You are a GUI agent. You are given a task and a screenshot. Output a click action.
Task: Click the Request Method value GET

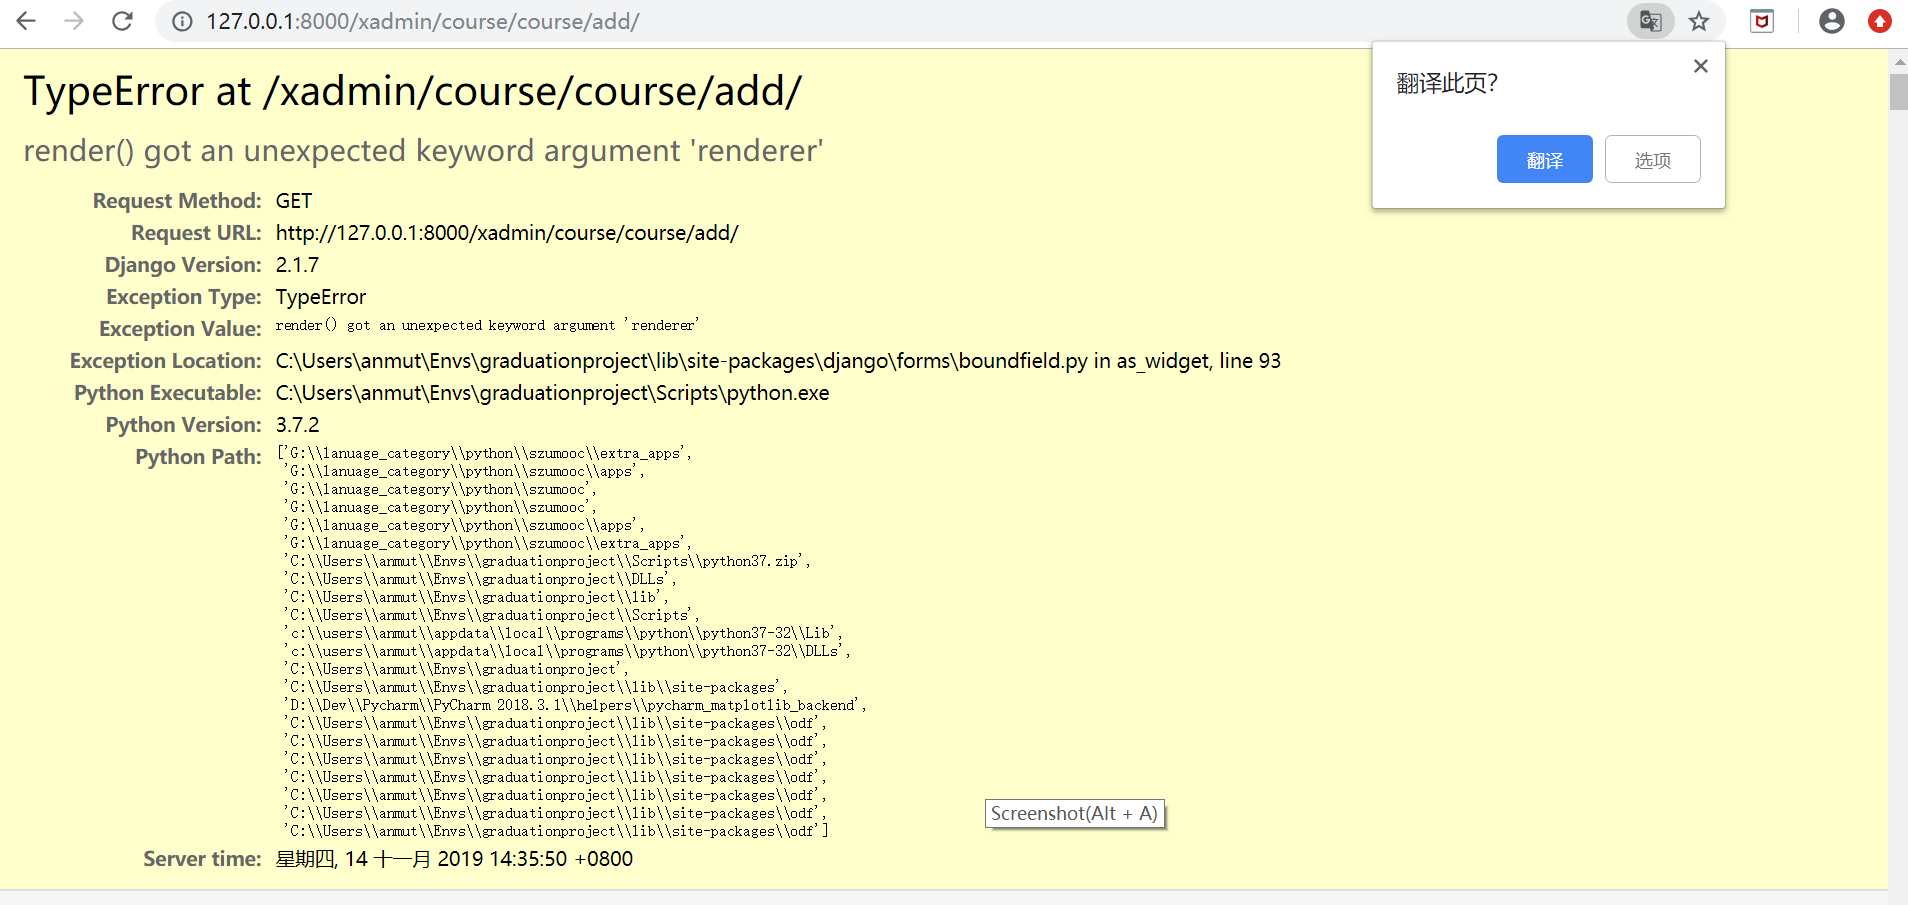point(294,201)
